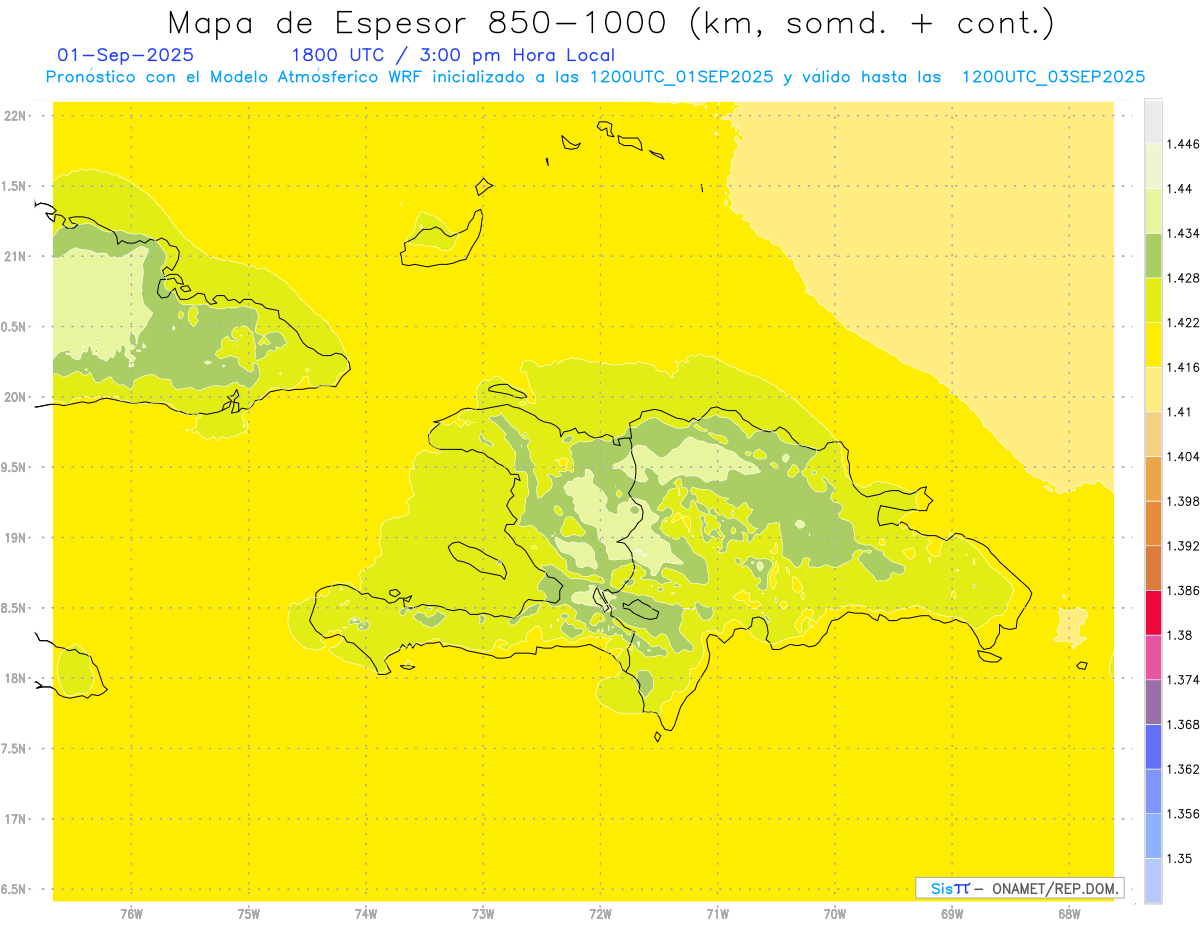
Task: Click the 75W longitude label
Action: point(249,913)
